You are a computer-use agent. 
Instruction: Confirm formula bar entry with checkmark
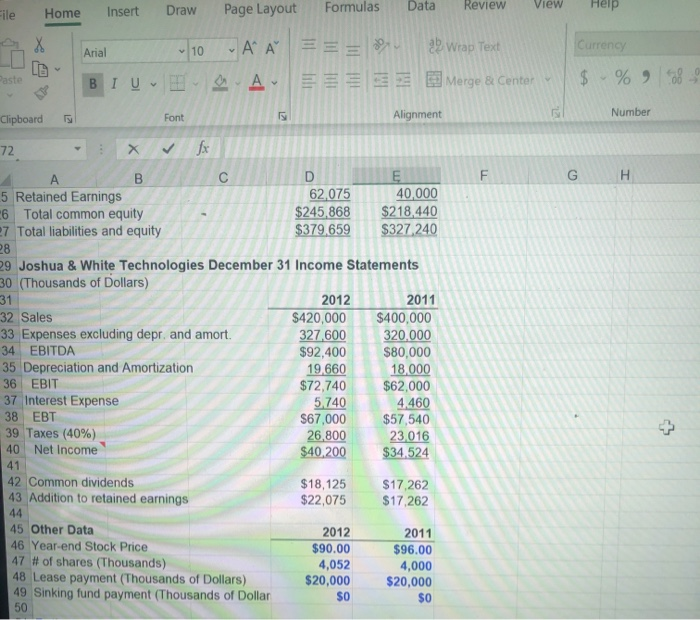click(168, 148)
